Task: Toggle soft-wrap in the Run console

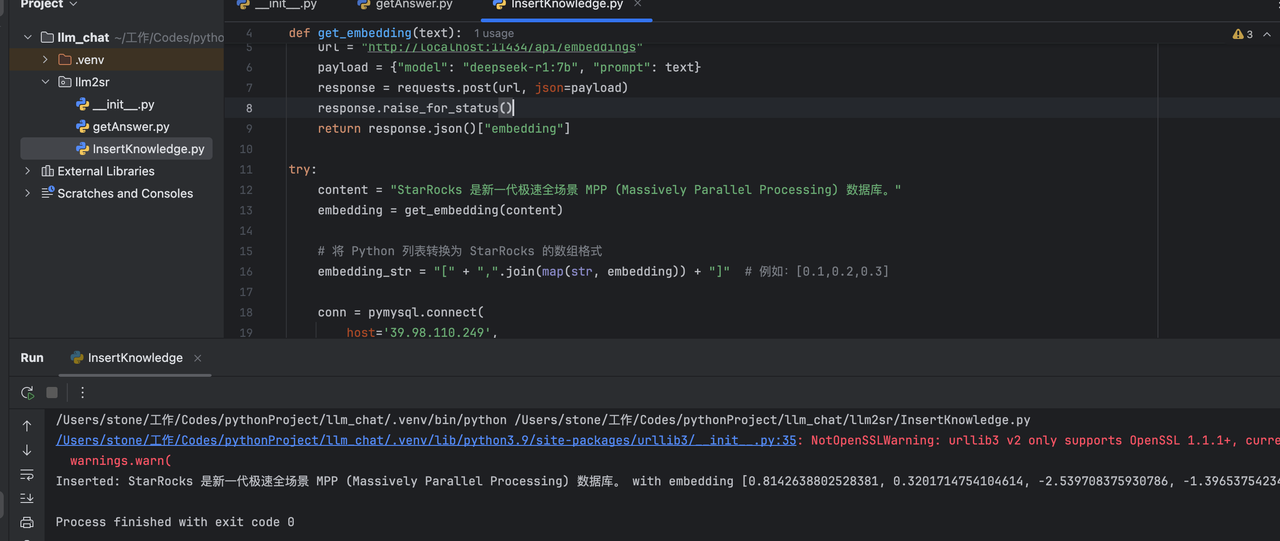Action: [27, 474]
